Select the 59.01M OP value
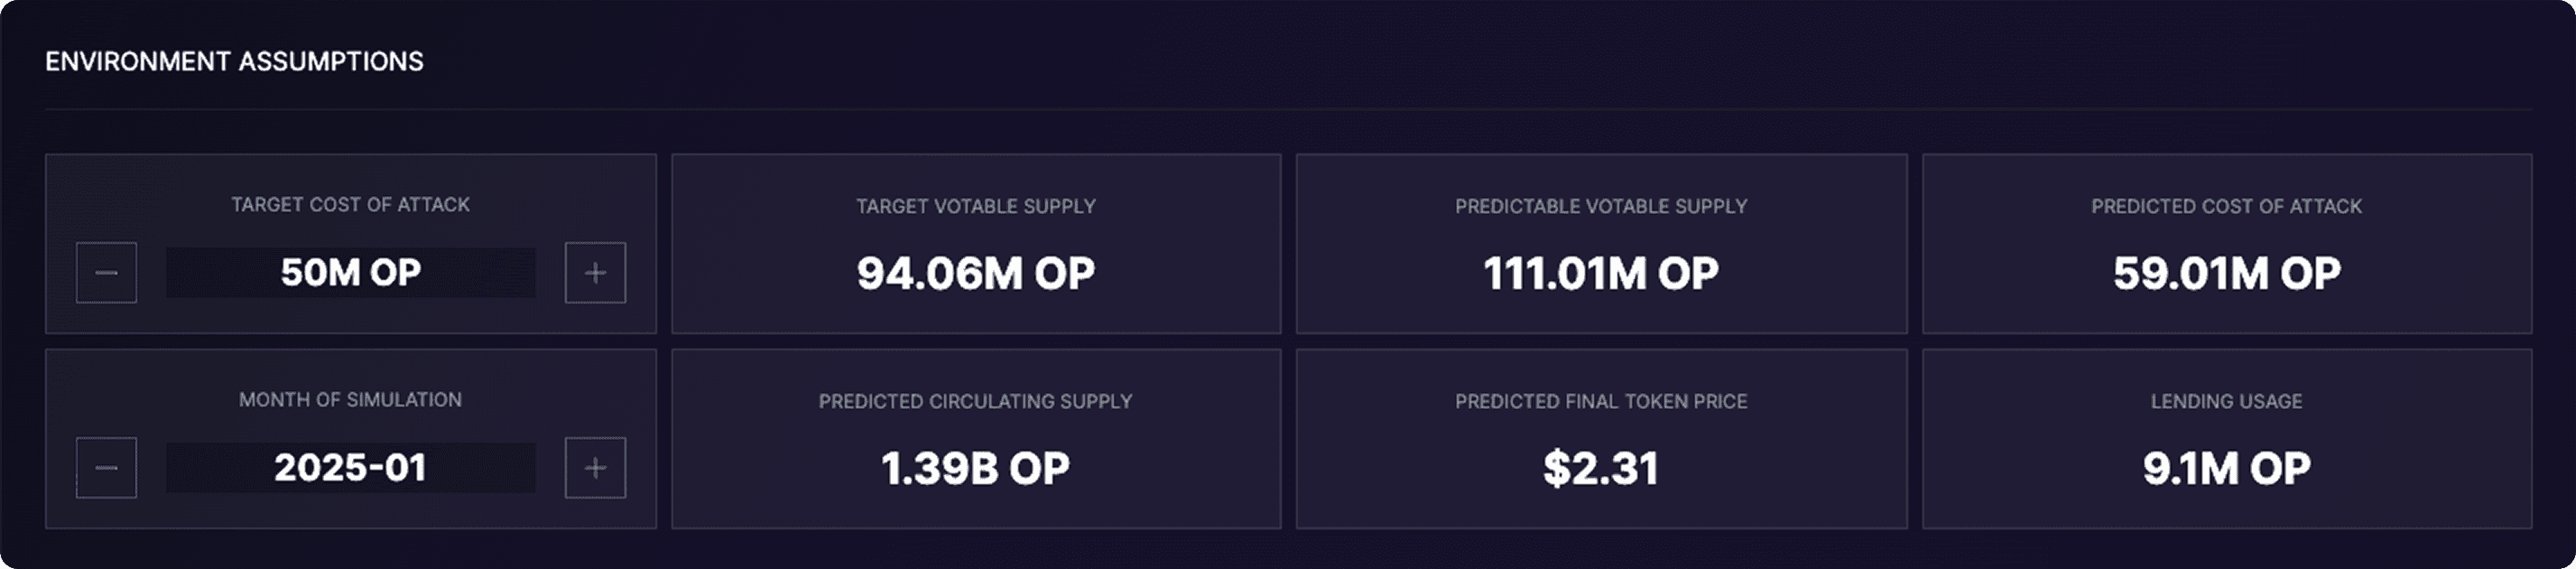The width and height of the screenshot is (2576, 569). (2226, 273)
